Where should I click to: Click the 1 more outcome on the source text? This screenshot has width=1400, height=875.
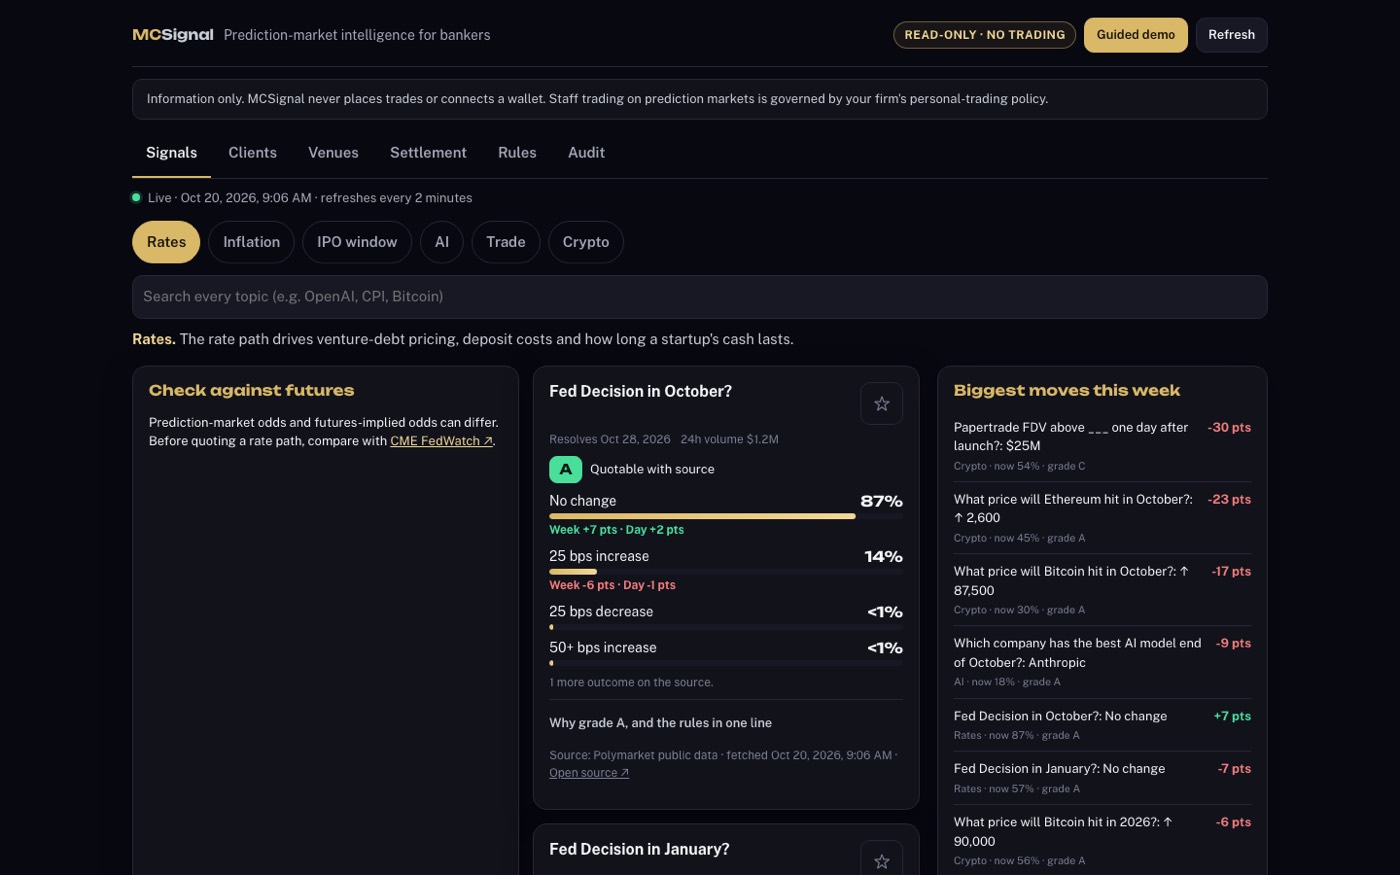pos(631,683)
